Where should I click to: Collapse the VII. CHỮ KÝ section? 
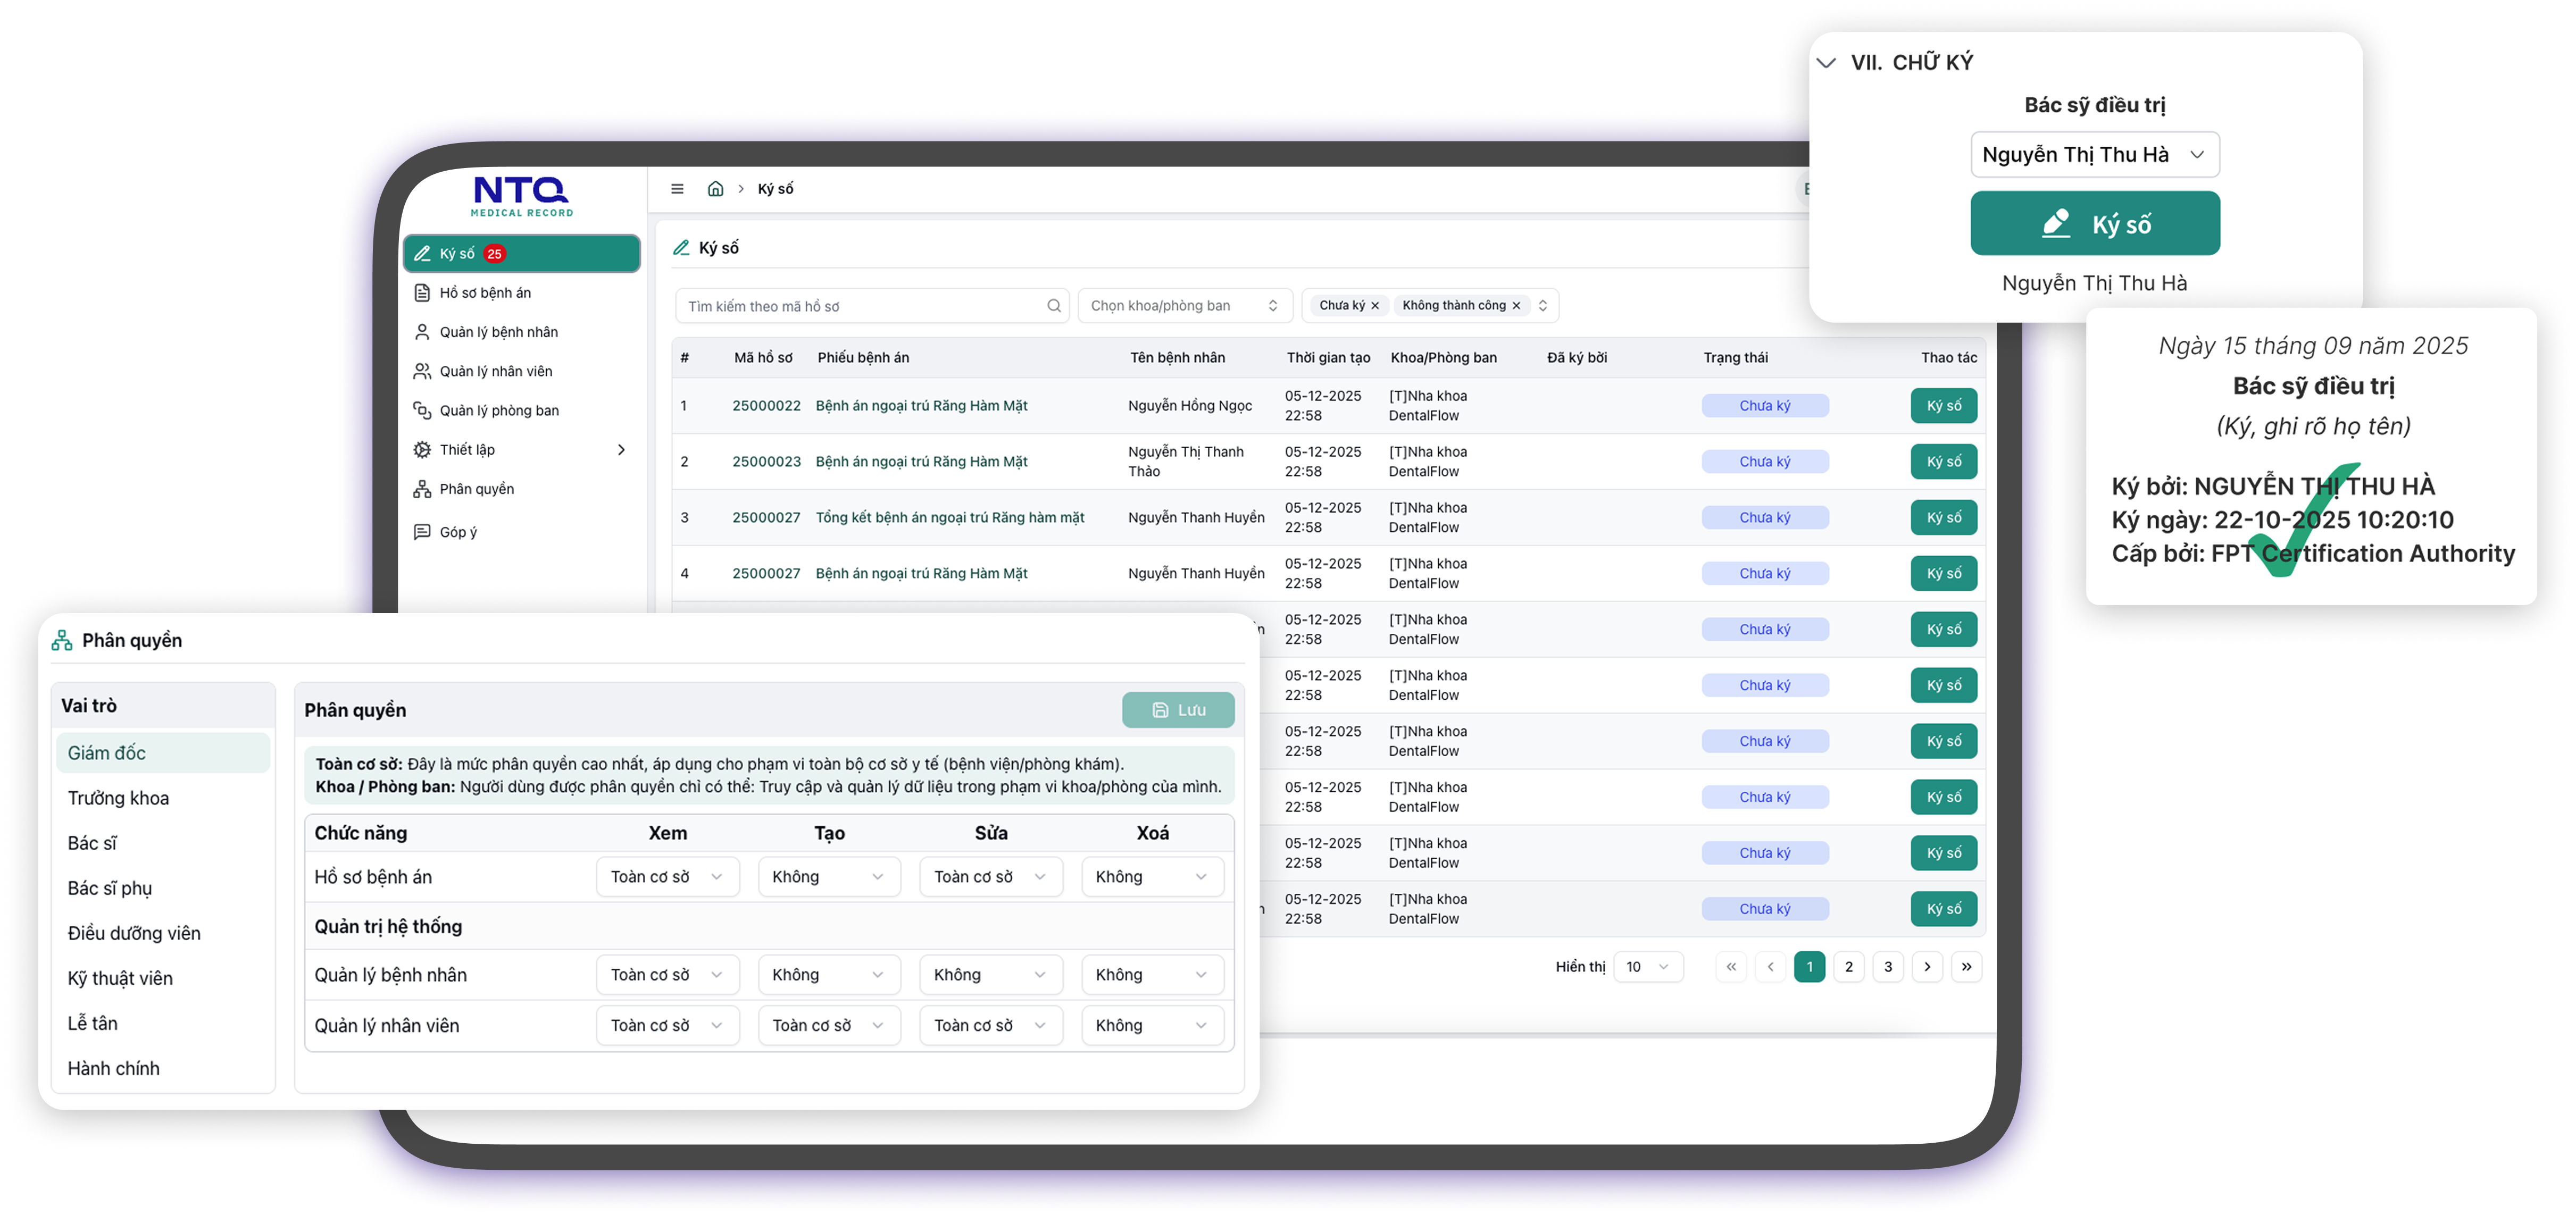(1826, 63)
